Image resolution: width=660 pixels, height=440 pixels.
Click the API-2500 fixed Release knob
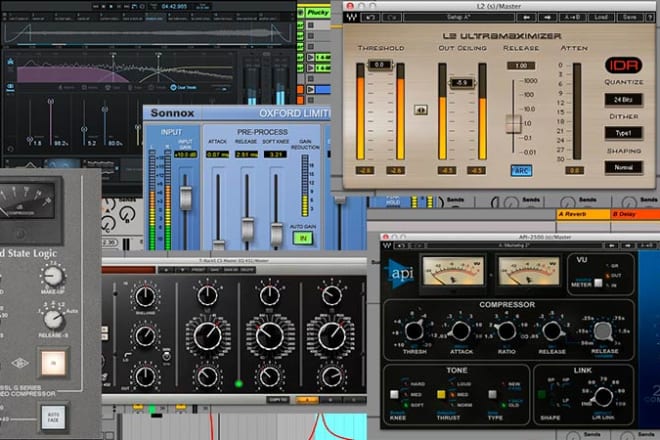(552, 331)
